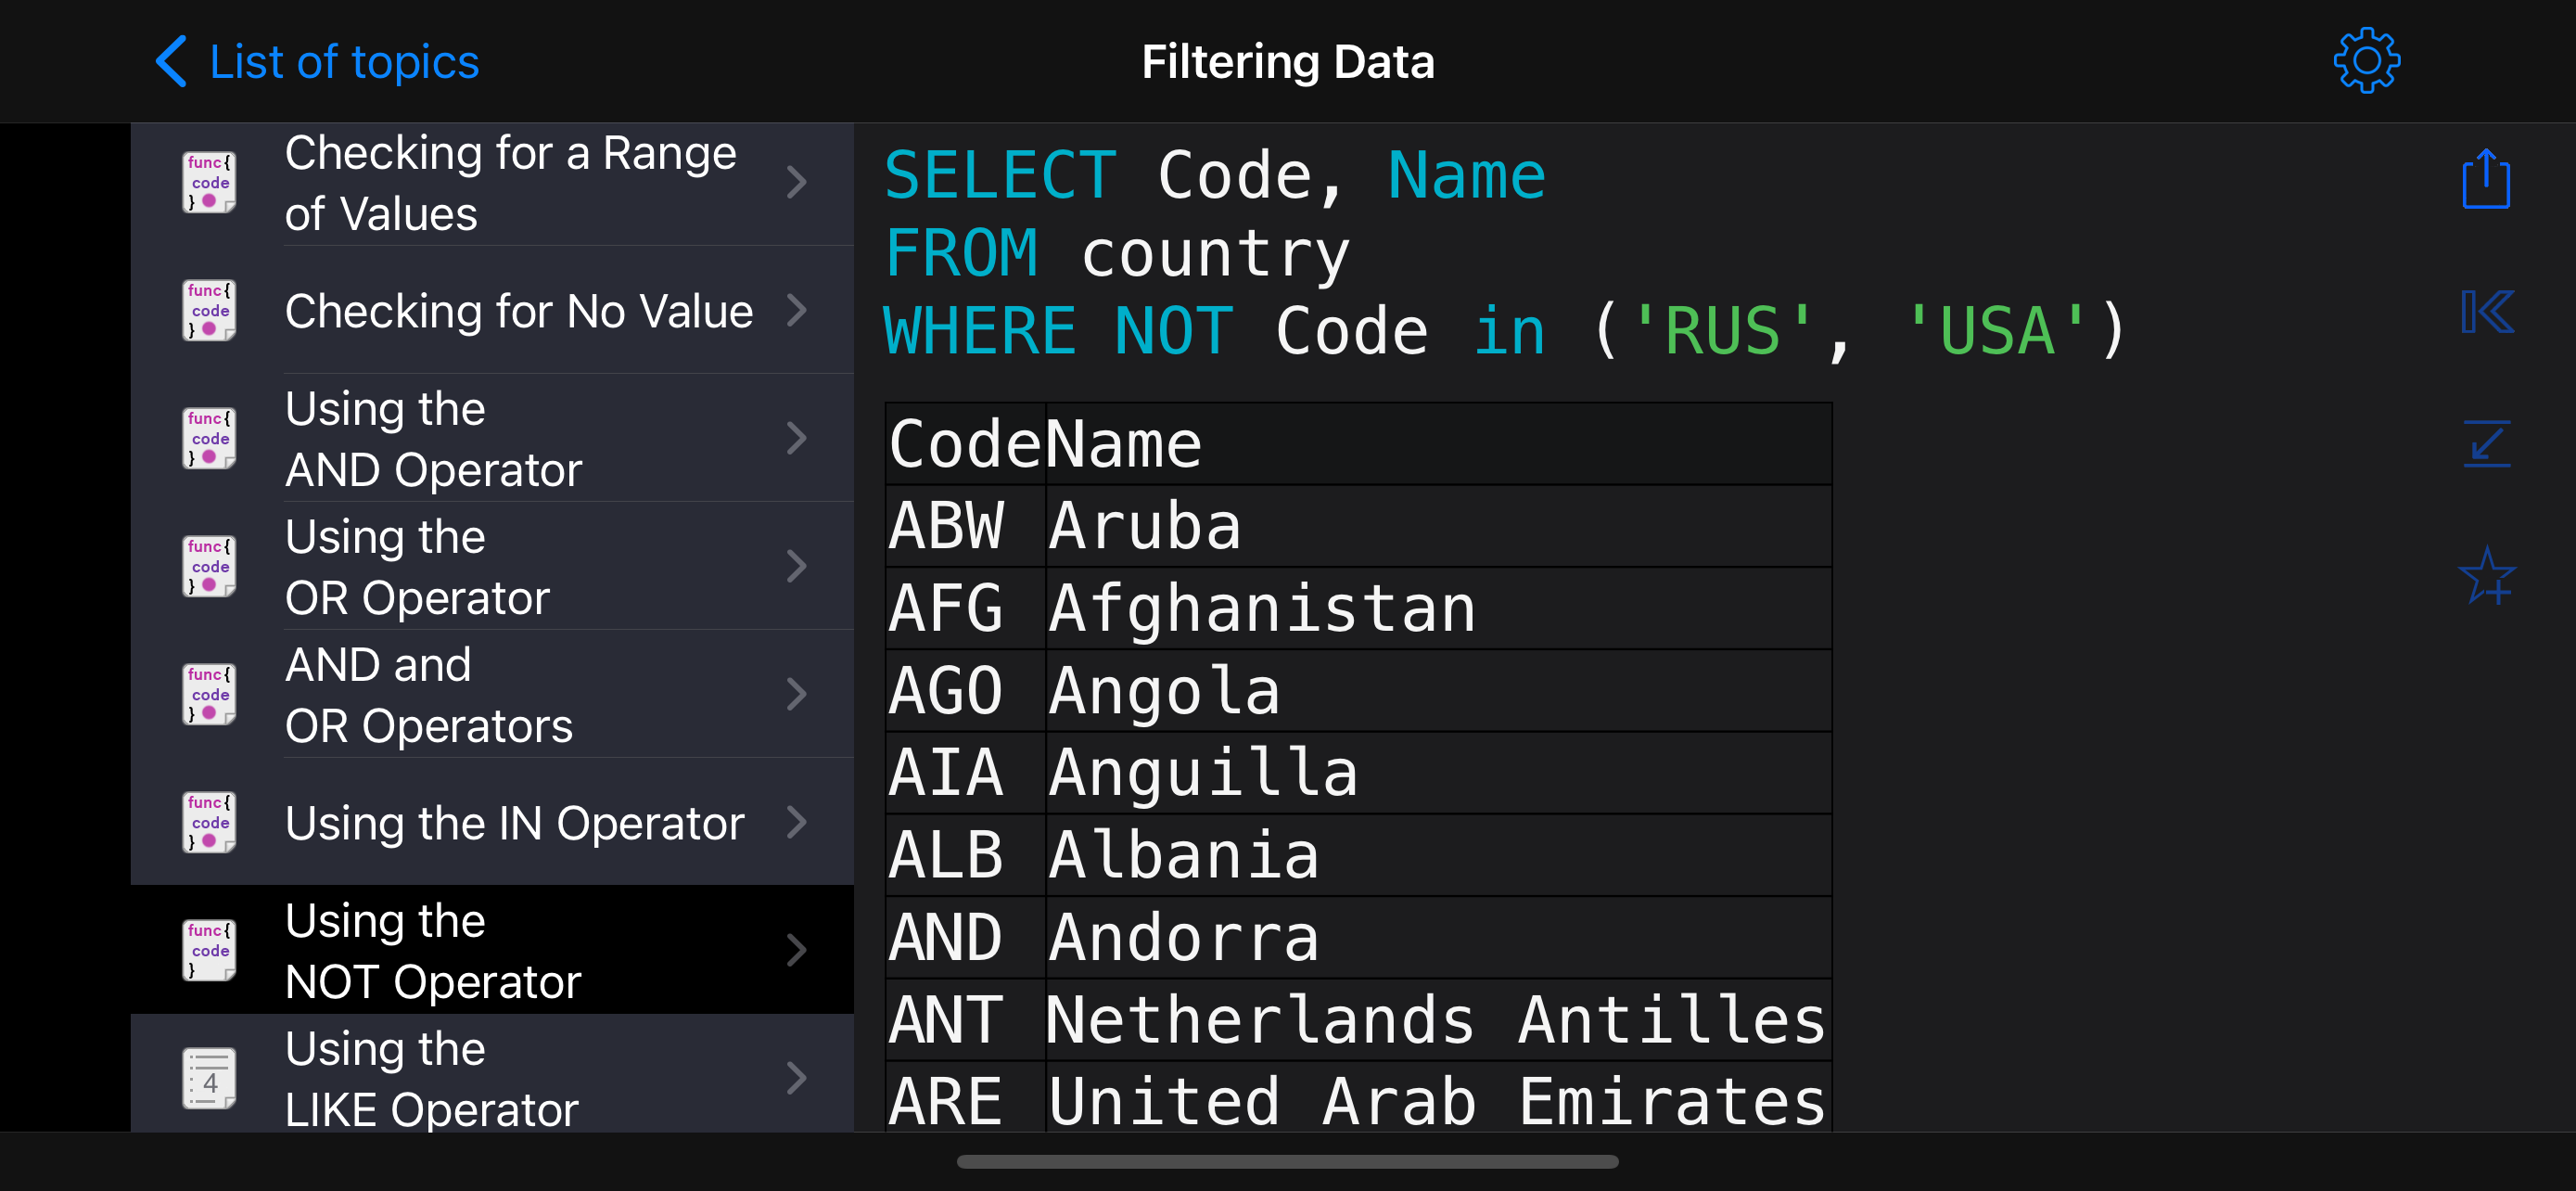Click the back chevron beside List of topics
Viewport: 2576px width, 1191px height.
pos(171,62)
